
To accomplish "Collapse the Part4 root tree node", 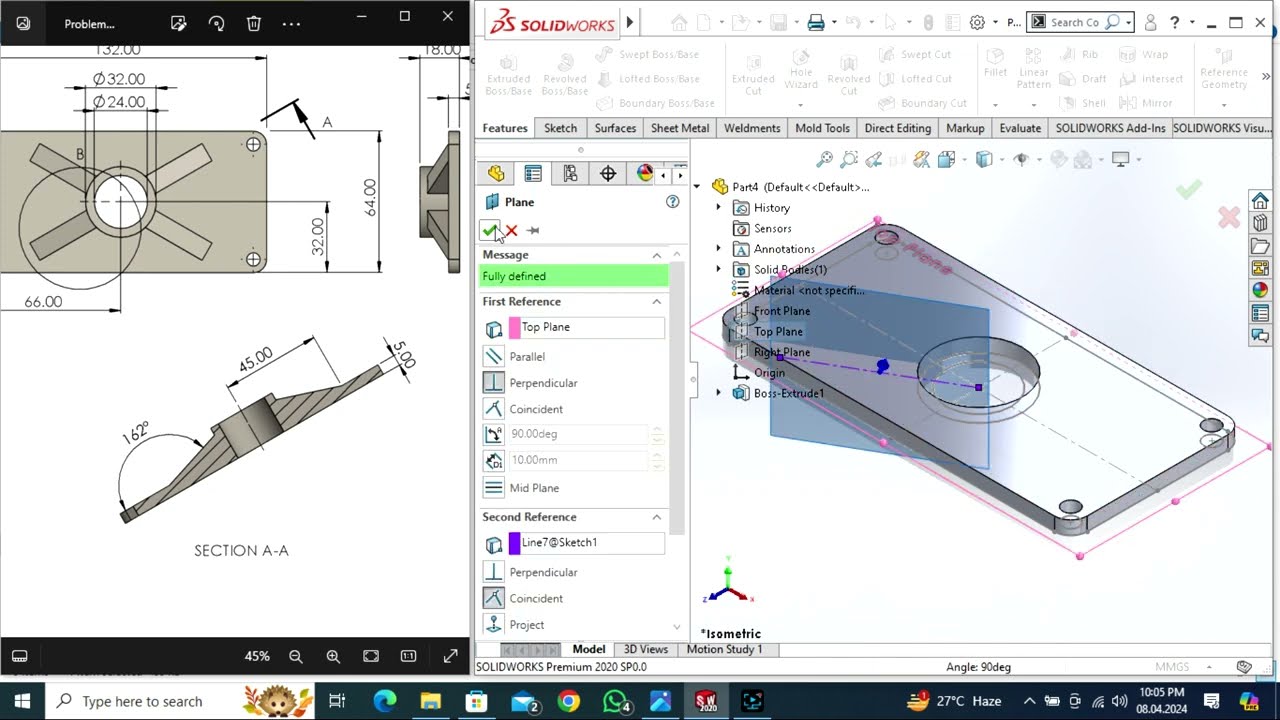I will point(699,187).
